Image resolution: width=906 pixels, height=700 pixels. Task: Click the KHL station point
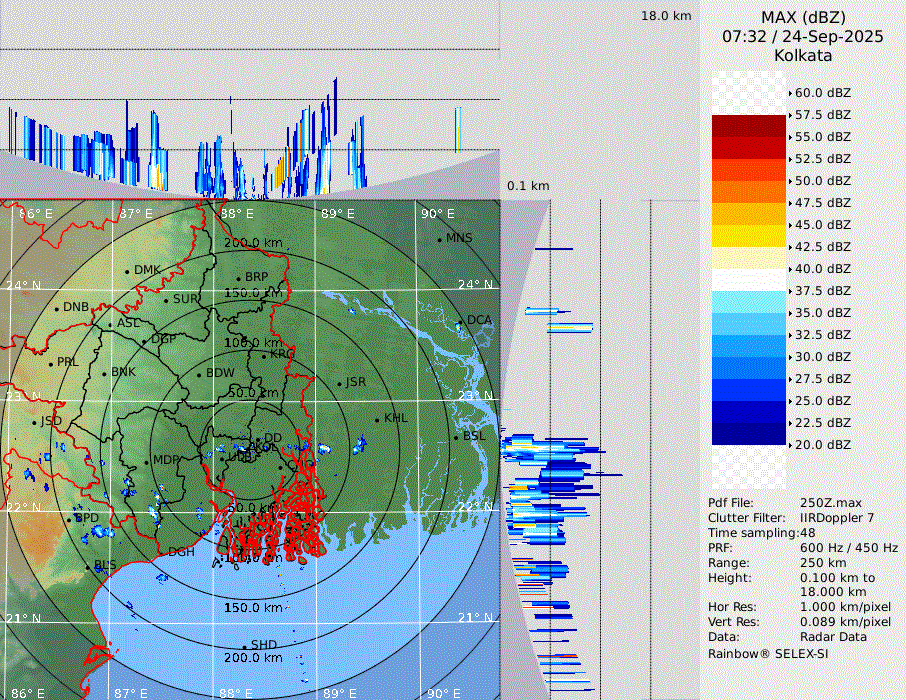click(377, 419)
